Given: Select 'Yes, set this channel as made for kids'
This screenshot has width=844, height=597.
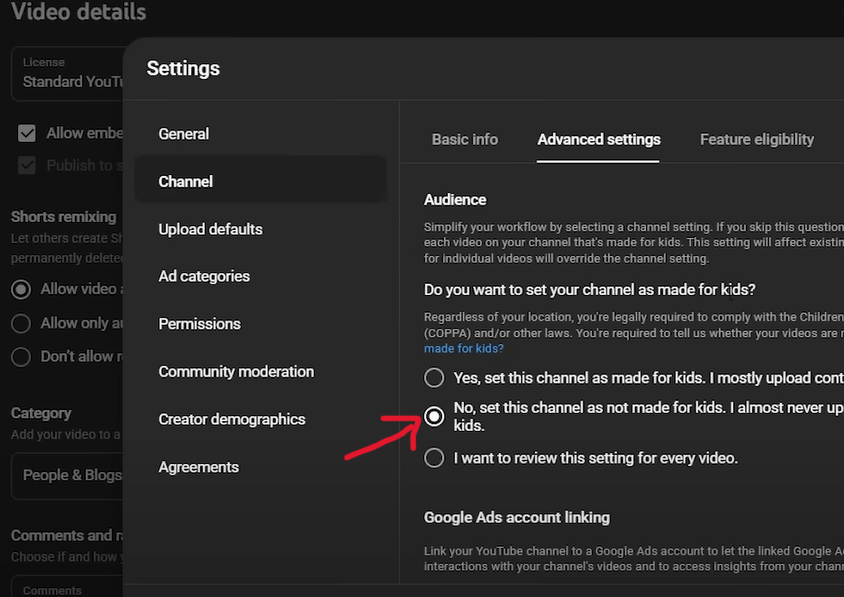Looking at the screenshot, I should [x=434, y=378].
